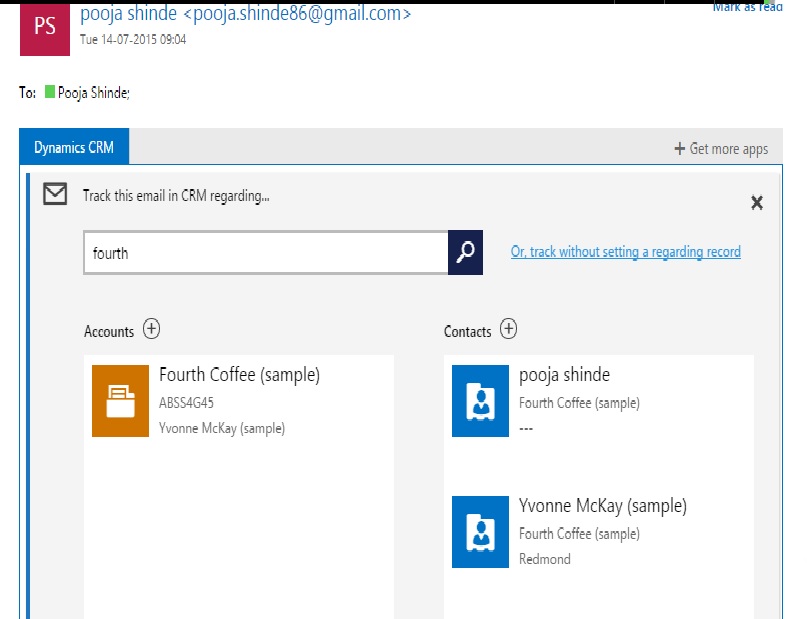
Task: Click track without setting a regarding record
Action: (x=625, y=252)
